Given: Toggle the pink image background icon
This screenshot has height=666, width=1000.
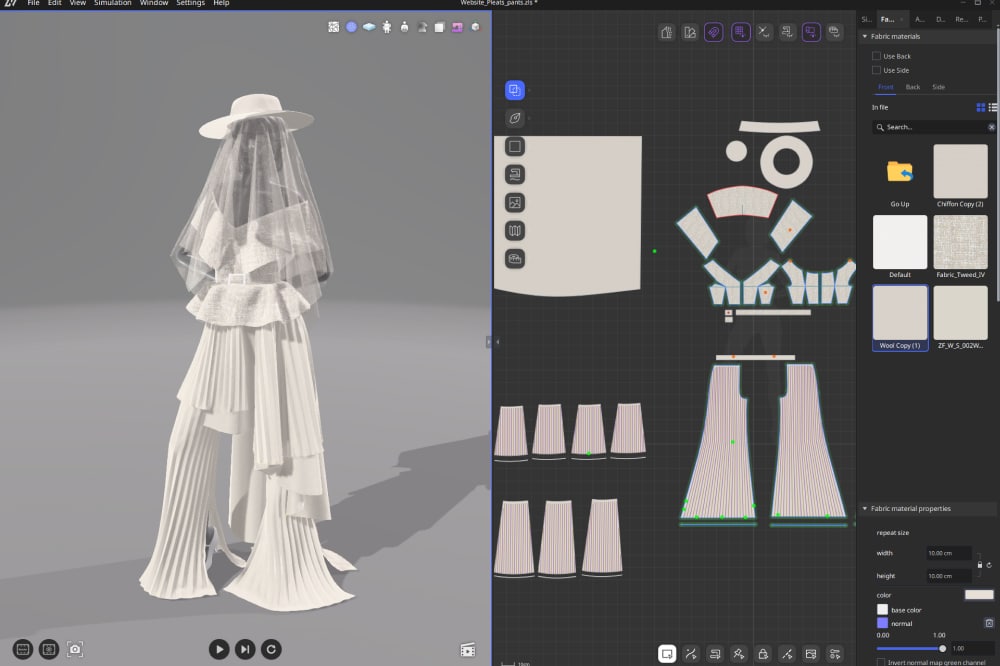Looking at the screenshot, I should point(457,27).
